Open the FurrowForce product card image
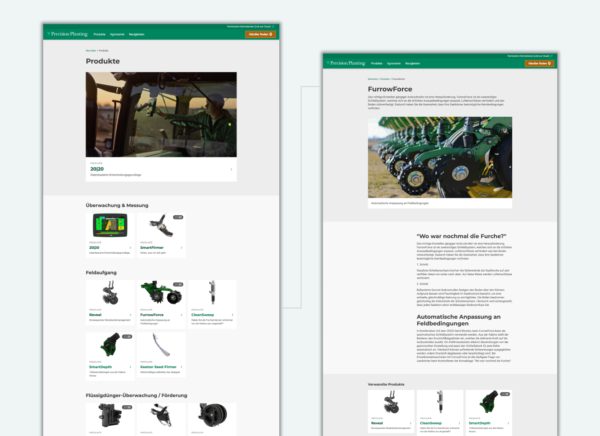Viewport: 600px width, 436px height. tap(161, 293)
